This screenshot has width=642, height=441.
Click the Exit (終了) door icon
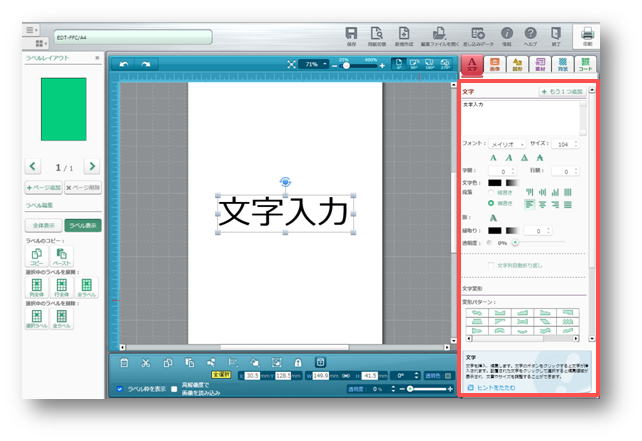pos(556,33)
